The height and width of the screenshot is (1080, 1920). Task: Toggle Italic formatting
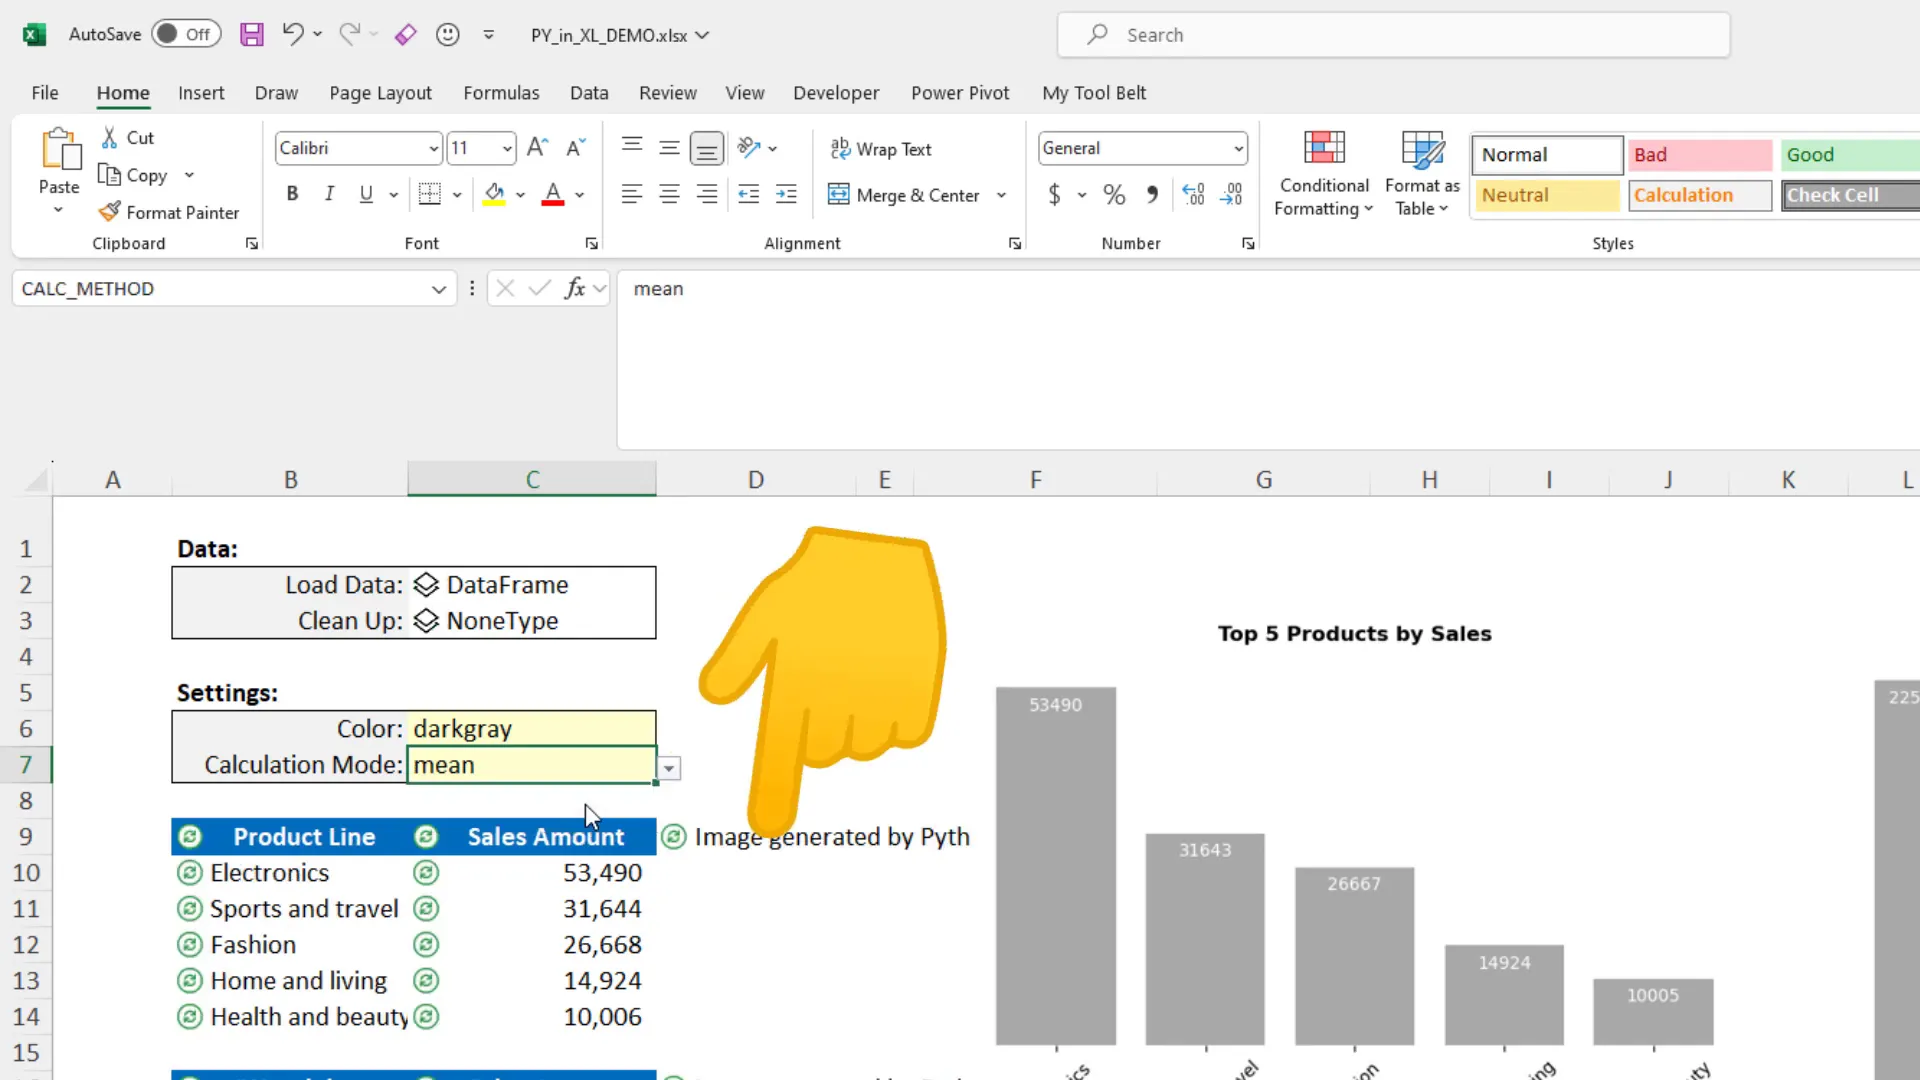point(329,193)
